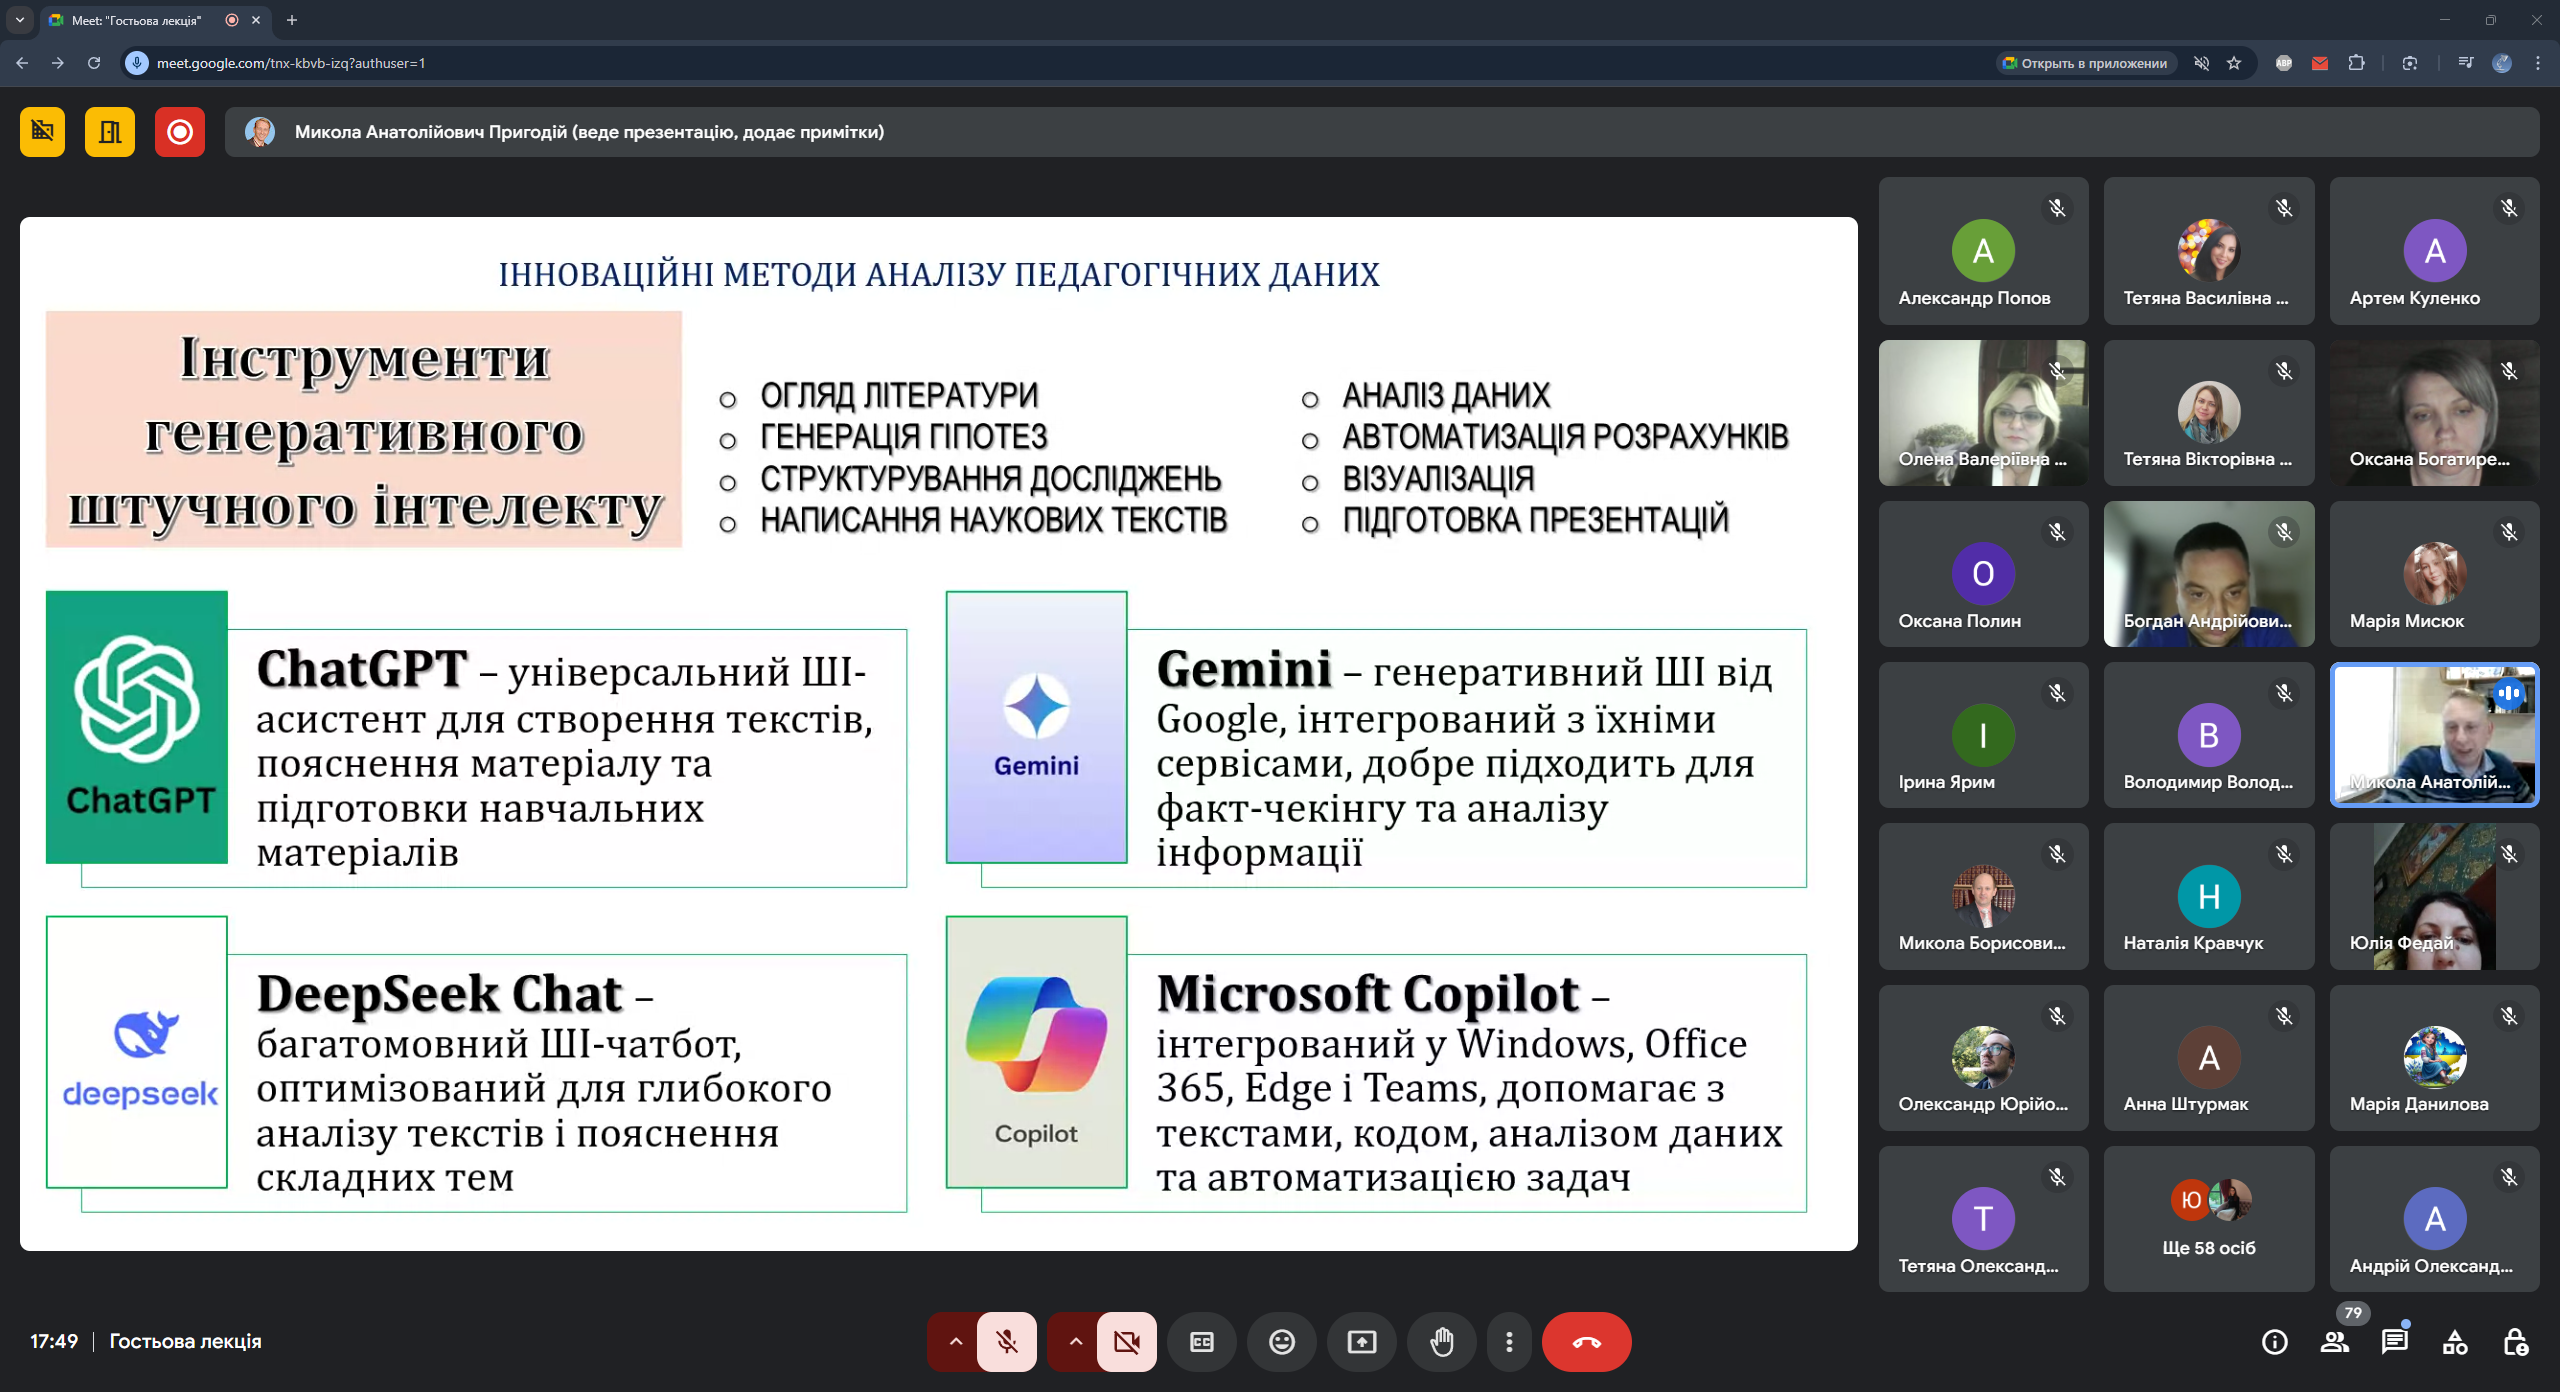Image resolution: width=2560 pixels, height=1392 pixels.
Task: Click the Оксана Полин participant tile
Action: coord(1983,574)
